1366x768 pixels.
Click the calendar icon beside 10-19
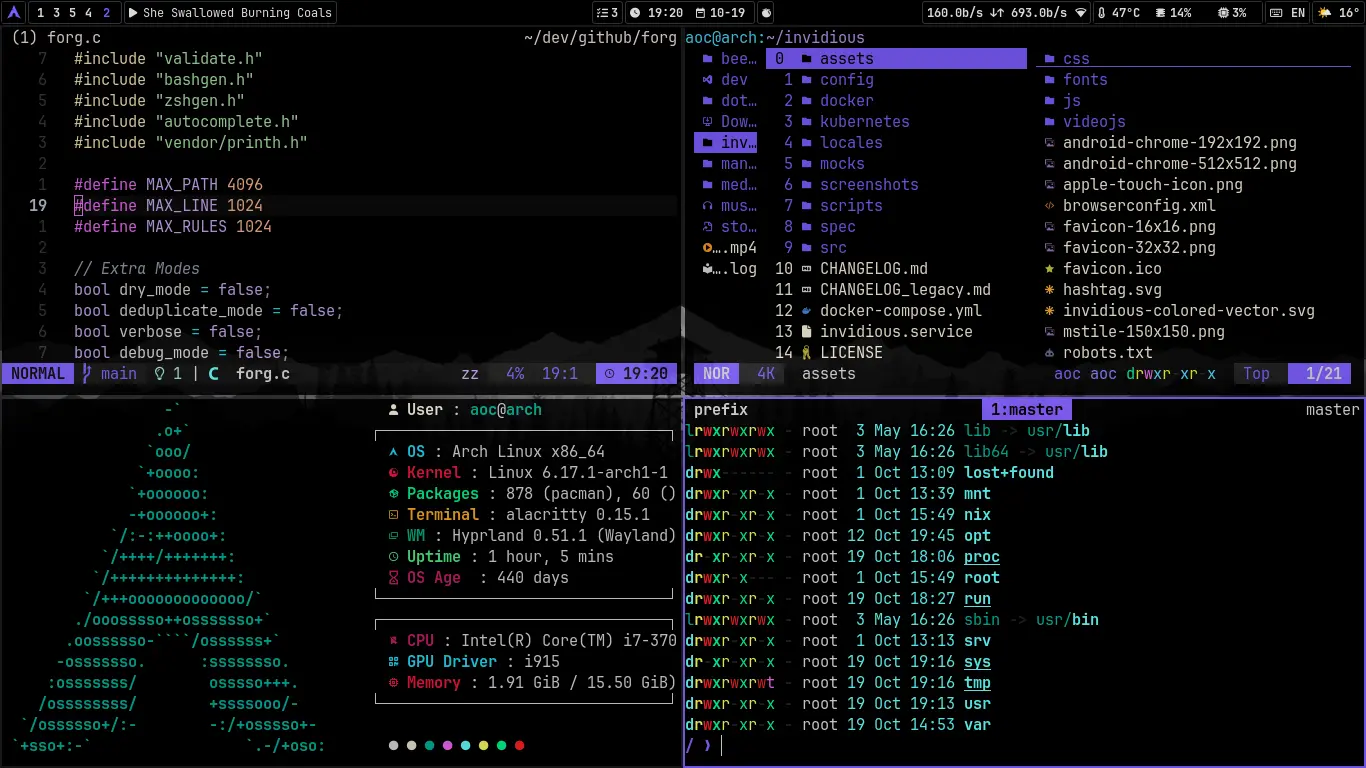(x=698, y=13)
